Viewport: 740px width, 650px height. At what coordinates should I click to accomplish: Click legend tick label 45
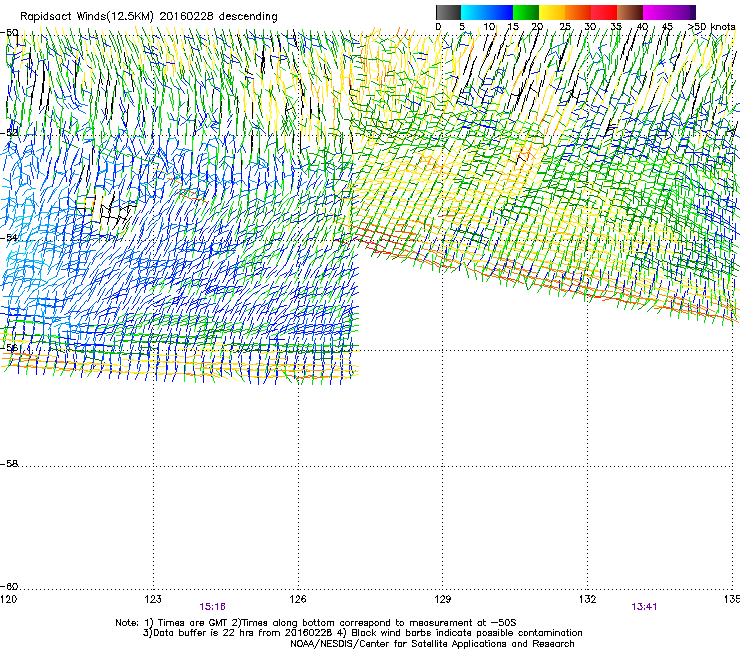pyautogui.click(x=667, y=27)
